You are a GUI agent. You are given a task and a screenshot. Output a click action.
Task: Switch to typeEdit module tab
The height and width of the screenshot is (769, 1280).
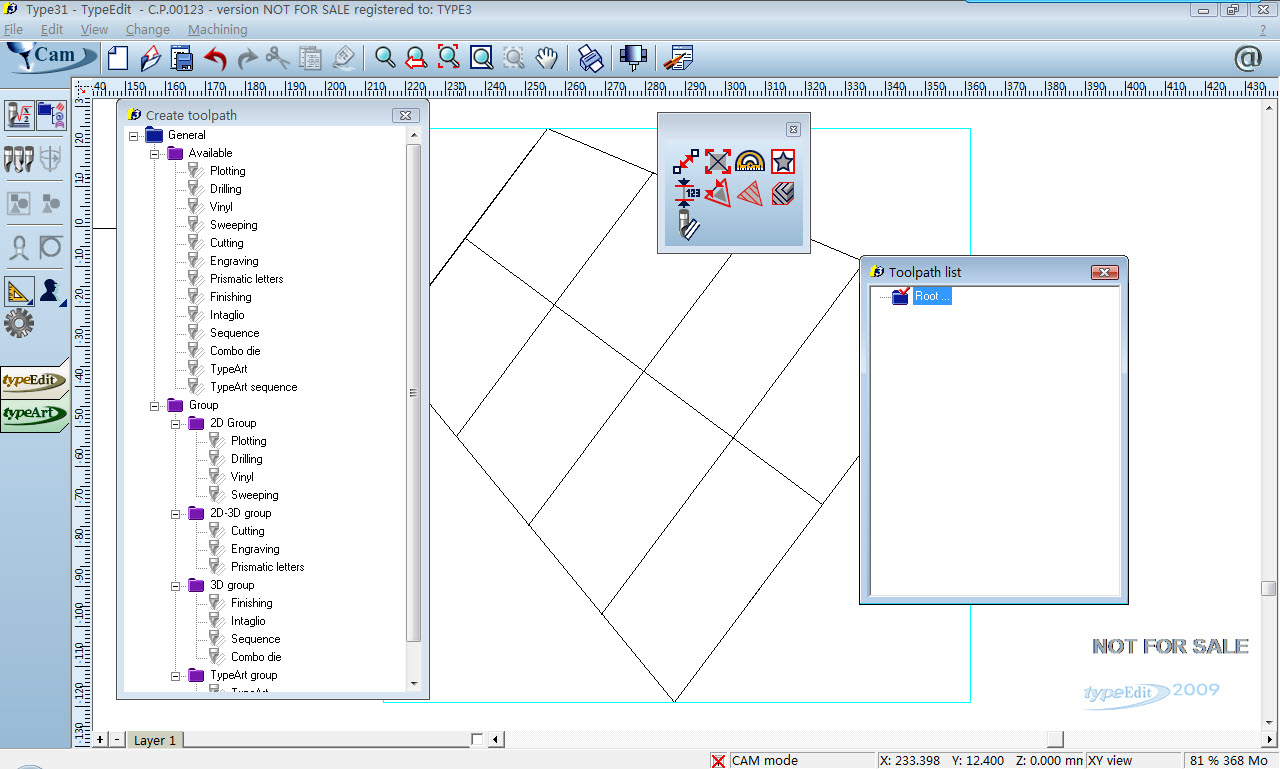pos(34,381)
